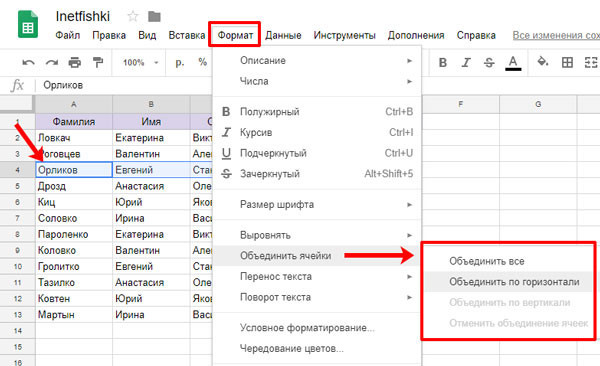Format as currency with the р. button
This screenshot has width=600, height=366.
(x=179, y=62)
